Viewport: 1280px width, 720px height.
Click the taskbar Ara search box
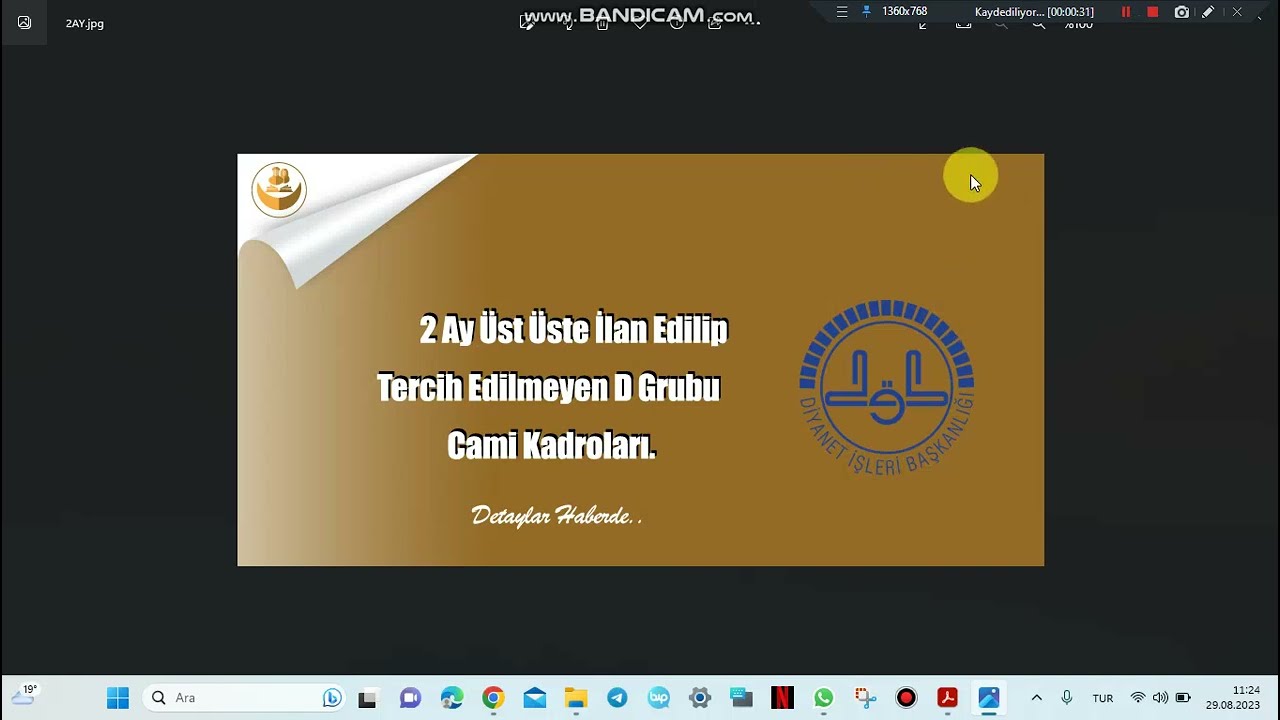(246, 698)
